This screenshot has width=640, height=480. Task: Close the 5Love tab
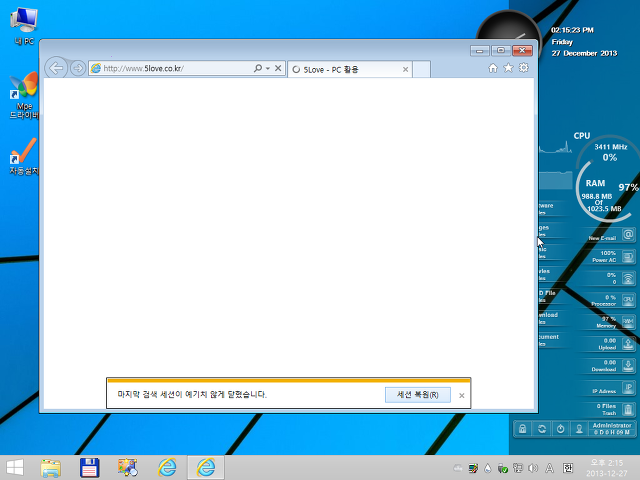click(405, 70)
